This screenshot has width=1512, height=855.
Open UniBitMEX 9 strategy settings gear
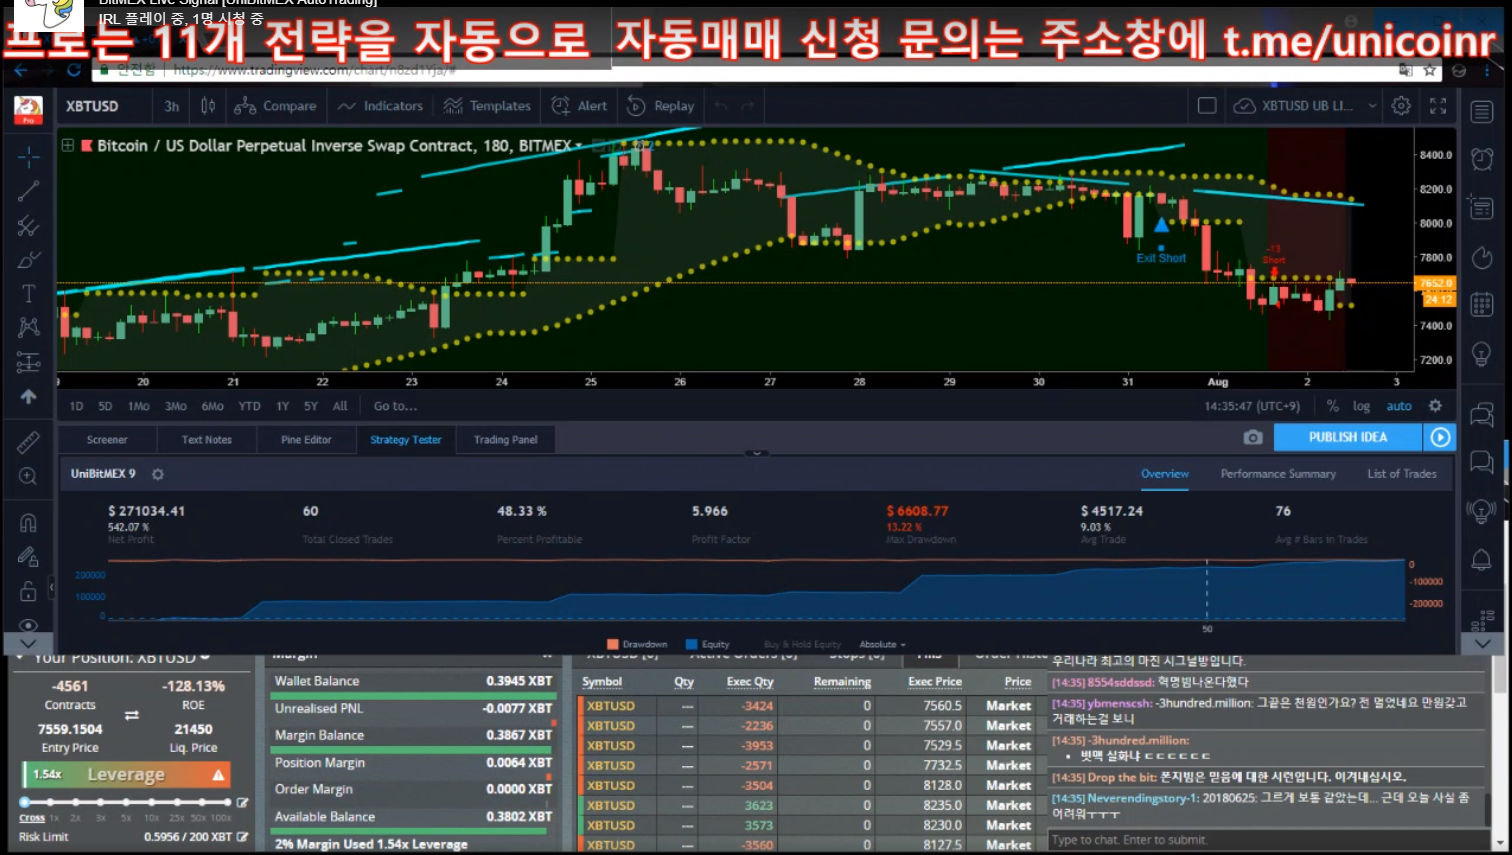(x=157, y=474)
